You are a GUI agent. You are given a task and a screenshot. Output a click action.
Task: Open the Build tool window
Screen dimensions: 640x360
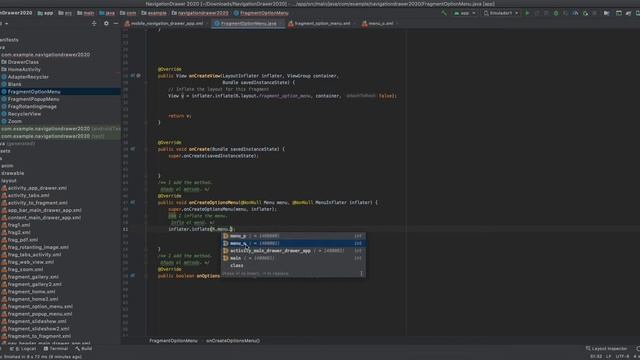click(x=84, y=349)
